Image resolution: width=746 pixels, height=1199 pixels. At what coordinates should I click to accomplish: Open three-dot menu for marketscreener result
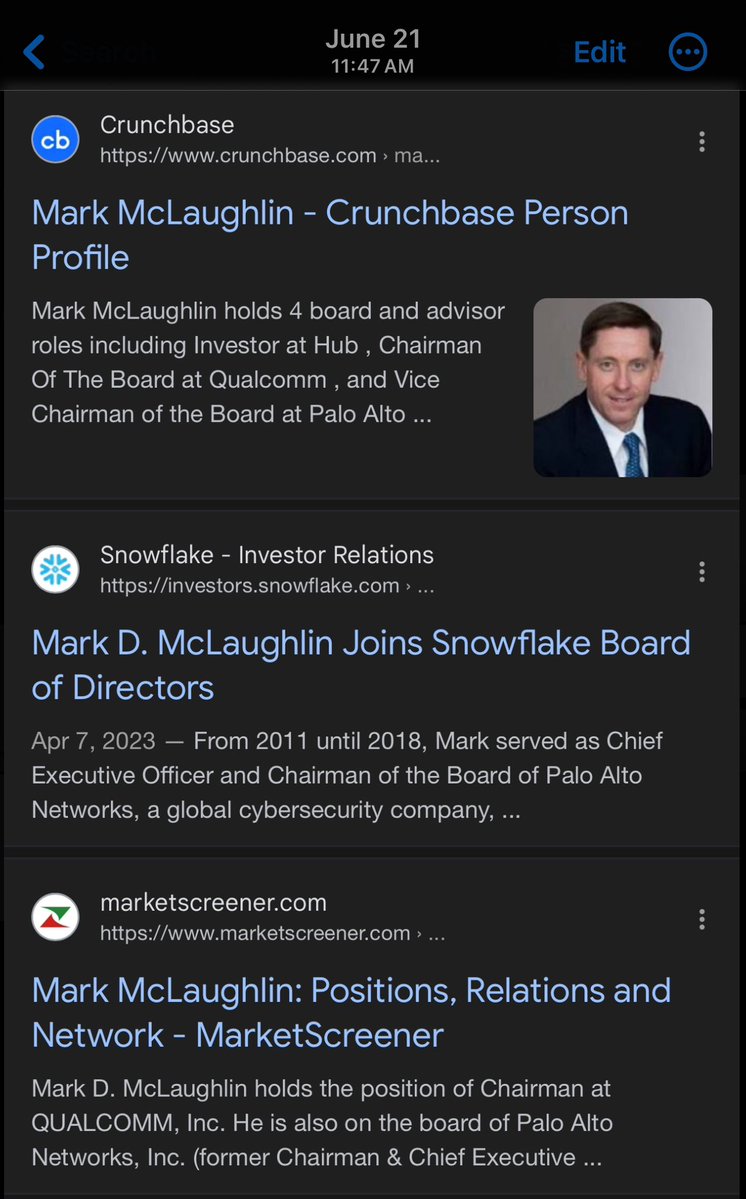[x=702, y=919]
